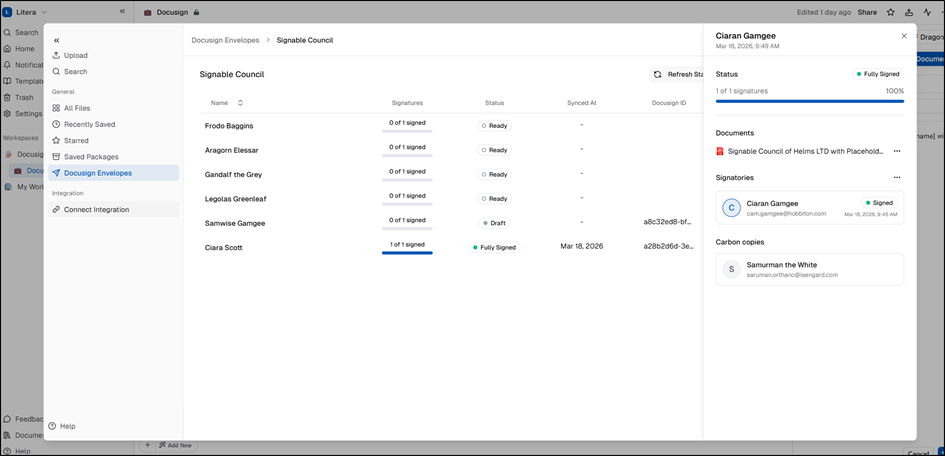The image size is (945, 456).
Task: Open the document options three-dot menu
Action: click(897, 151)
